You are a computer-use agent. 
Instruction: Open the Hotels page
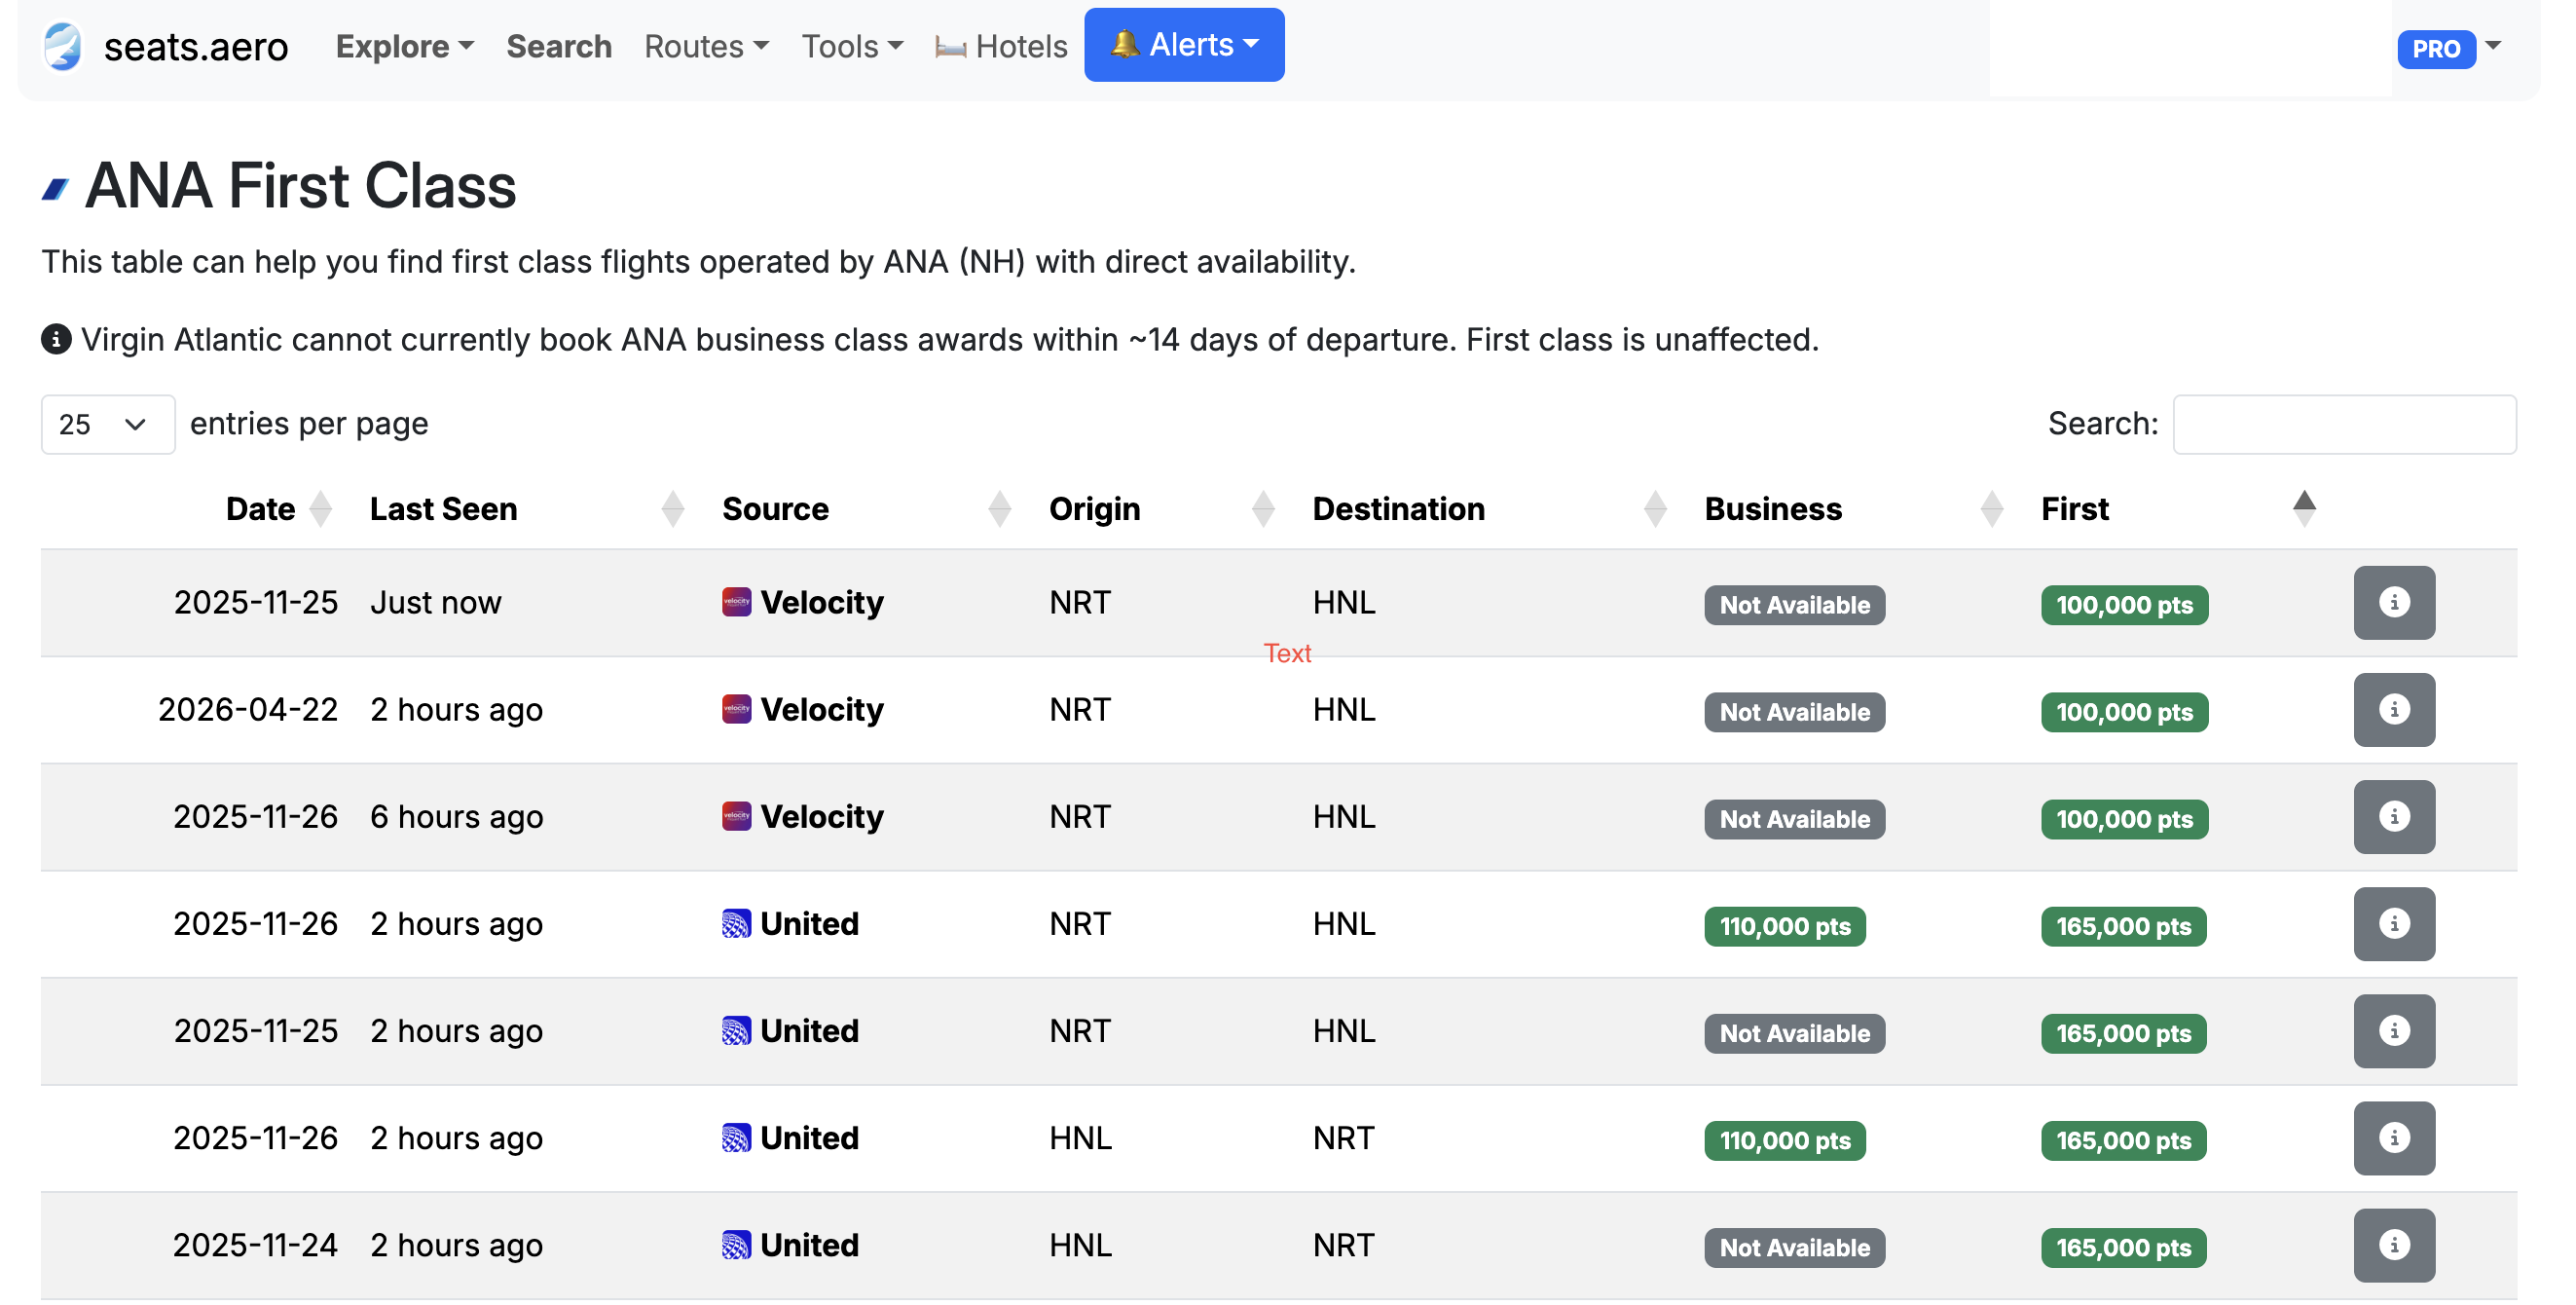[1001, 46]
